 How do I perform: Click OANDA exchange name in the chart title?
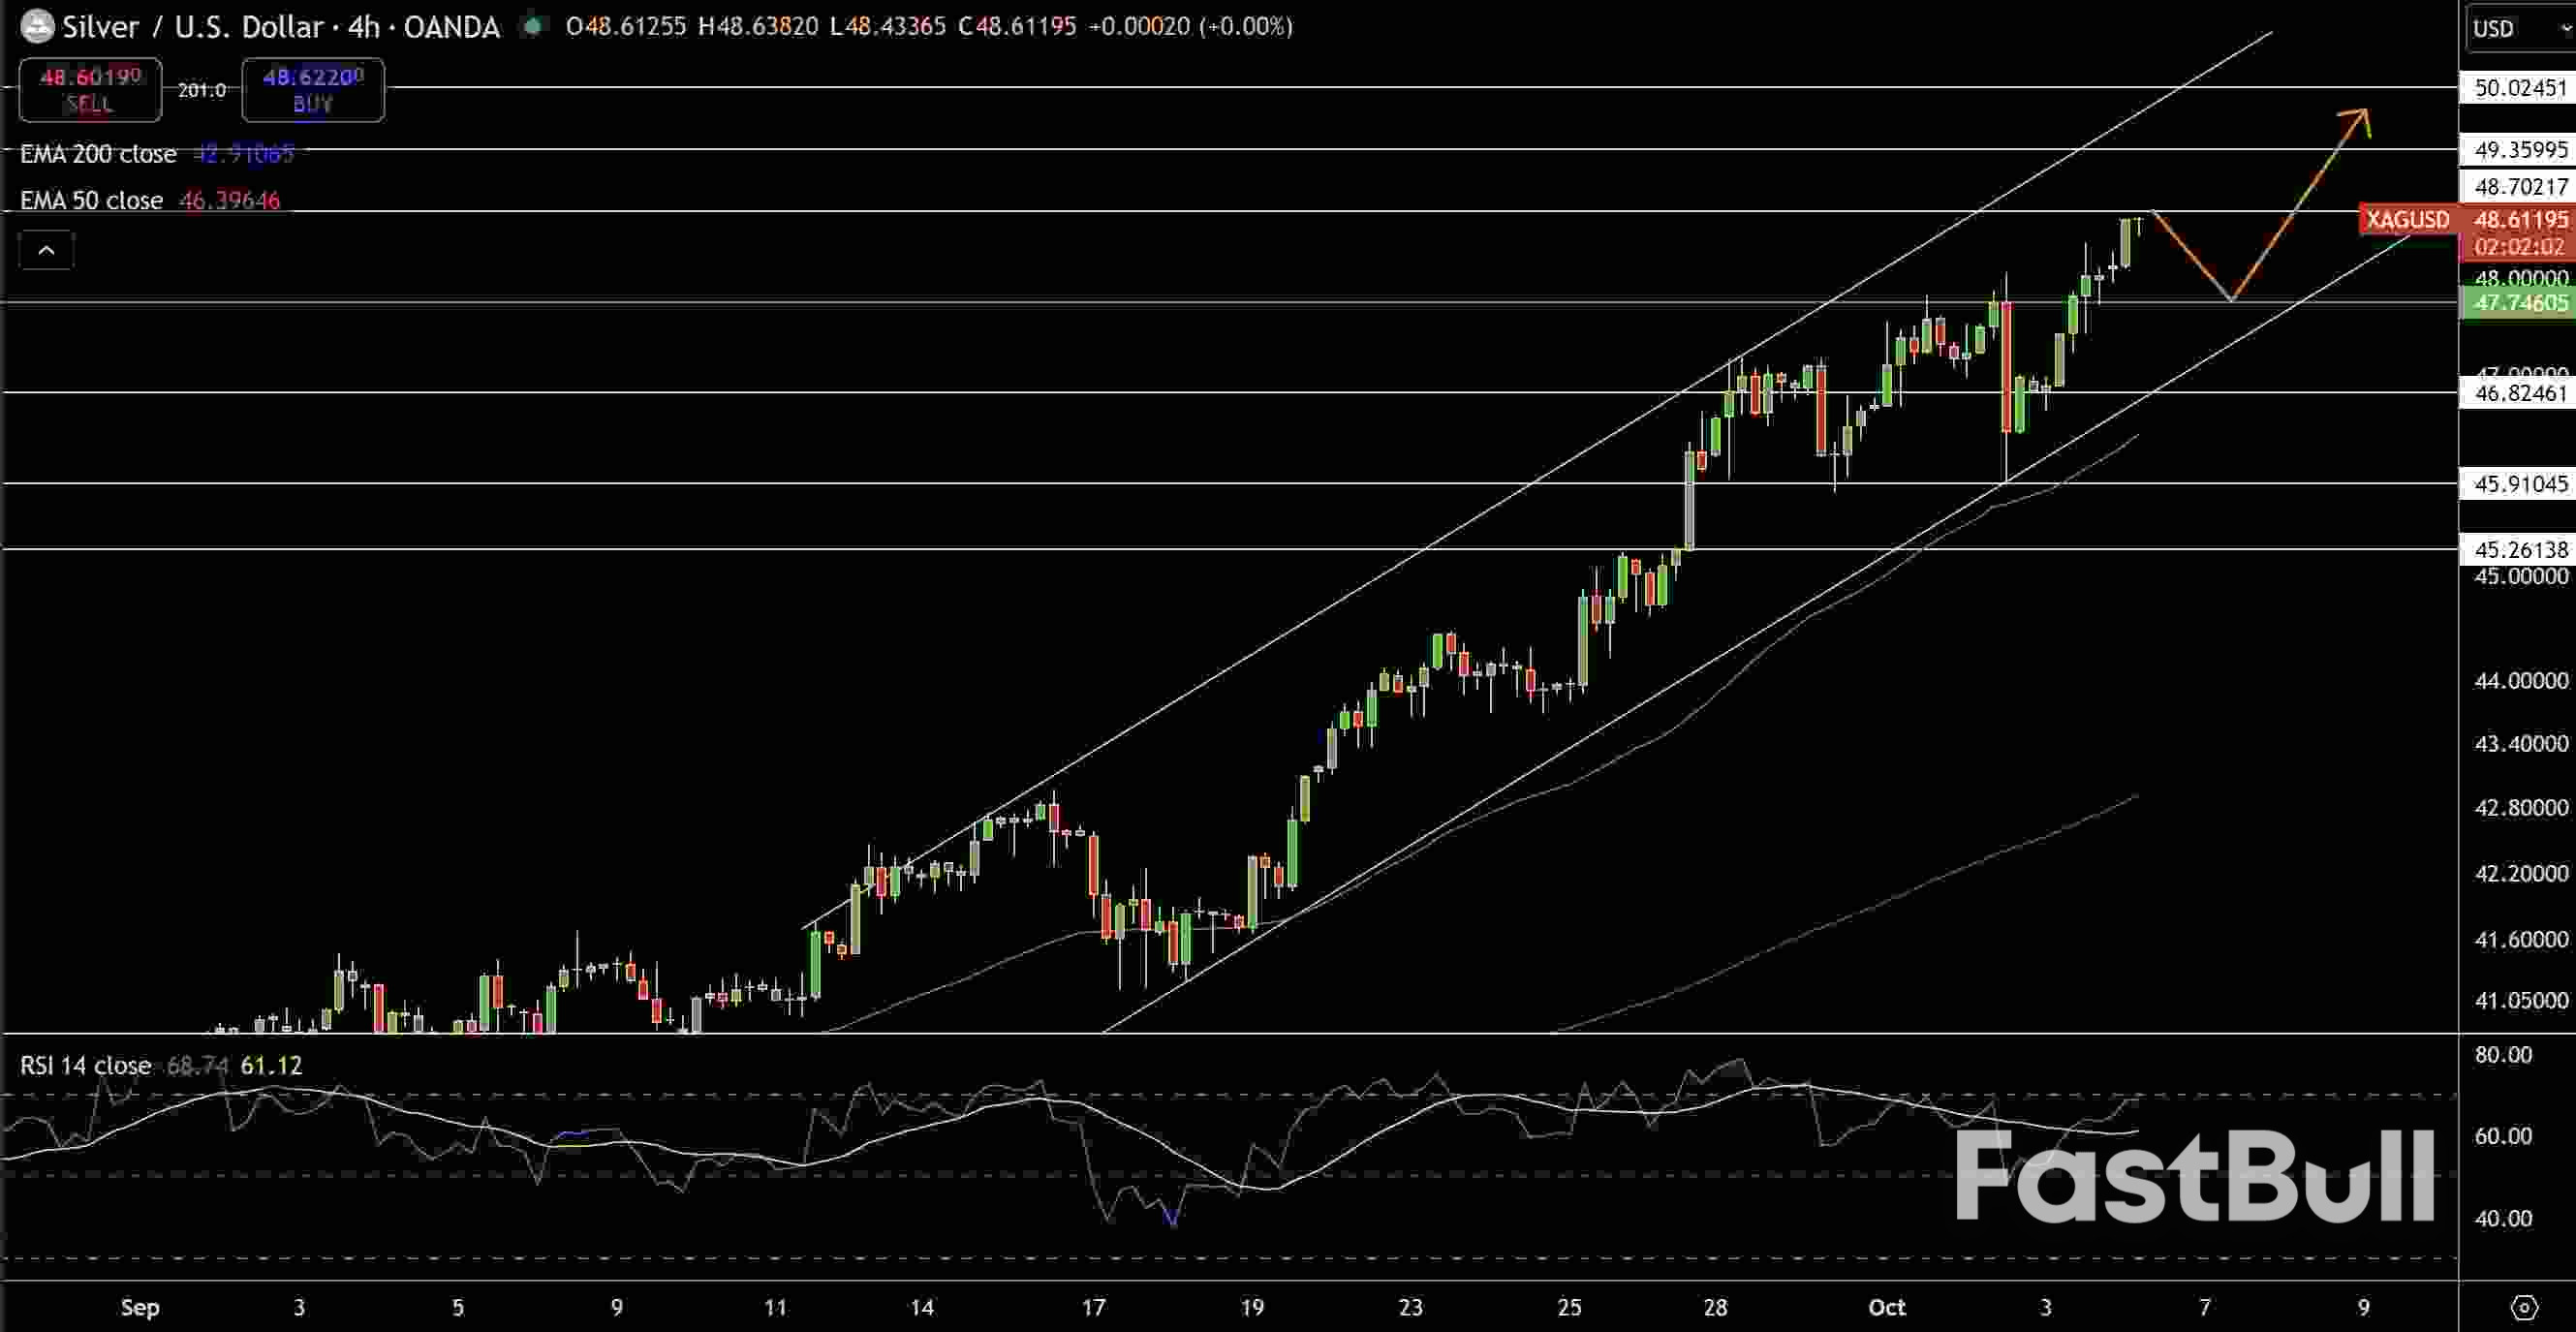(x=451, y=27)
